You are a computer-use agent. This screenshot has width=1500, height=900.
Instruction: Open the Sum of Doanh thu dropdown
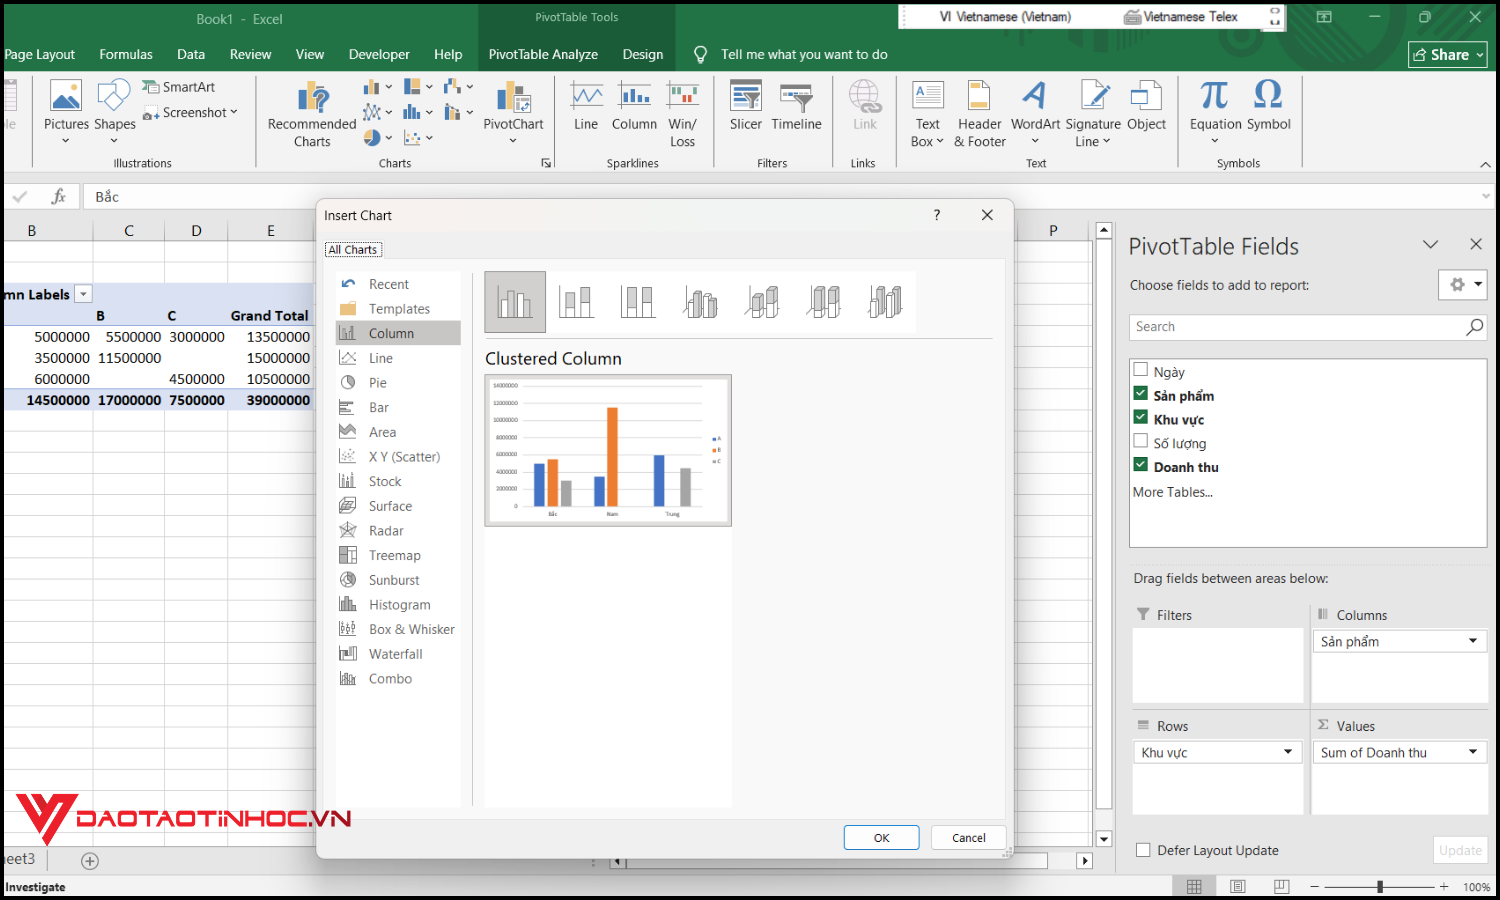pyautogui.click(x=1472, y=751)
